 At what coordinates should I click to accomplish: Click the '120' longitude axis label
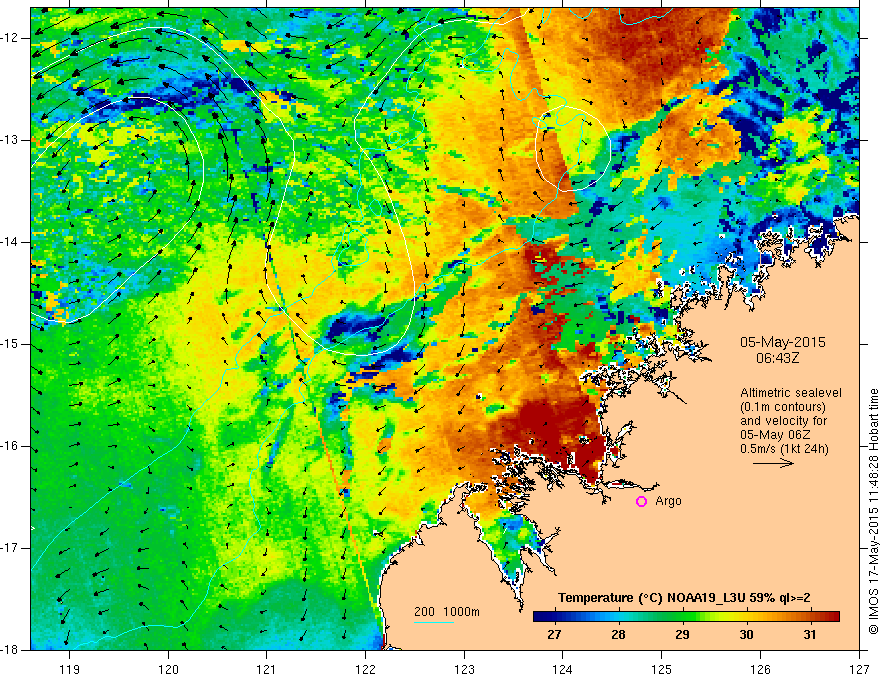[x=168, y=669]
